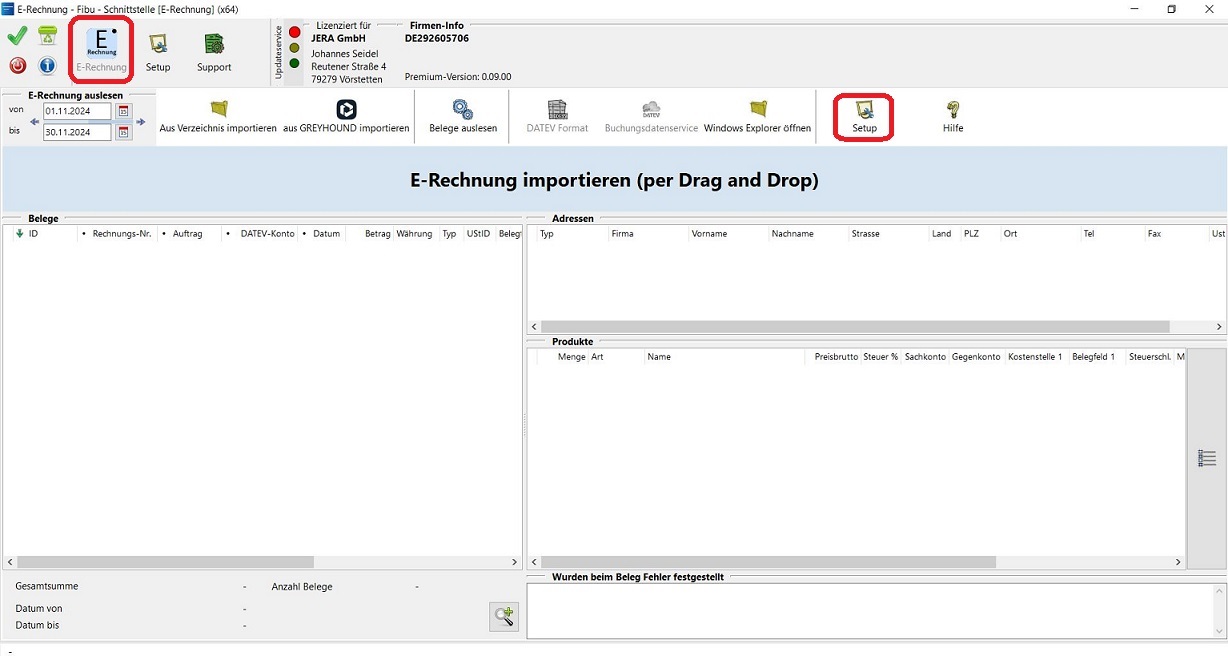Open the Hilfe help button

[953, 117]
